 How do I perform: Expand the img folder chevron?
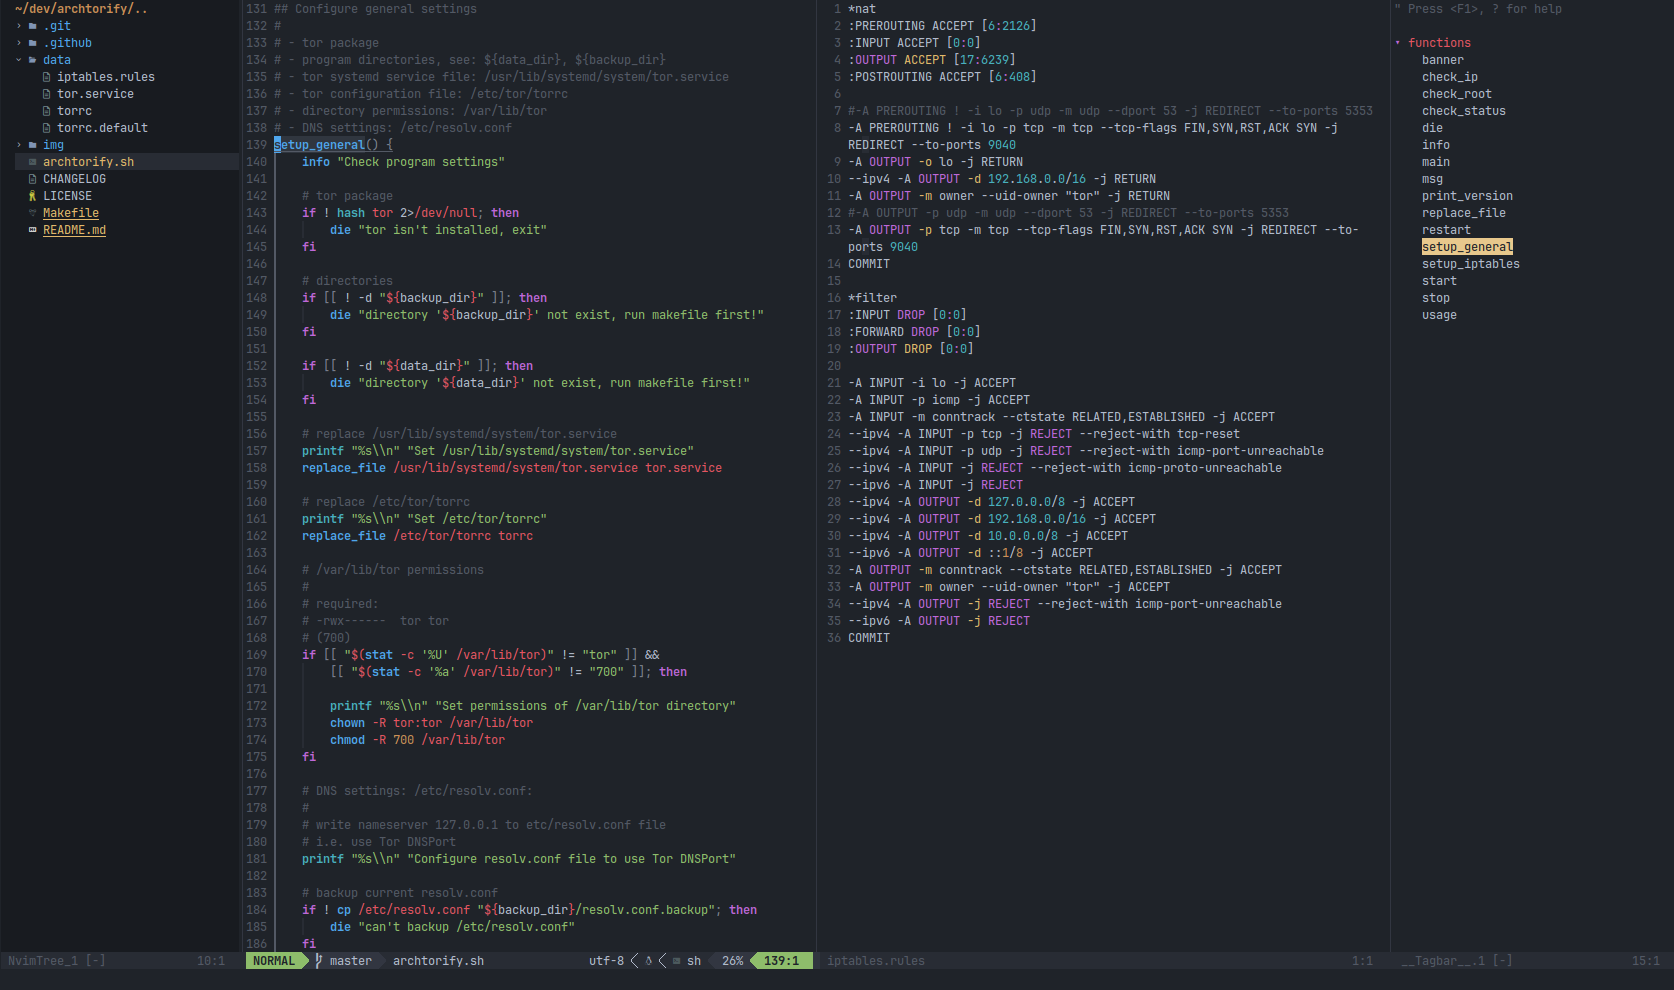(x=19, y=145)
